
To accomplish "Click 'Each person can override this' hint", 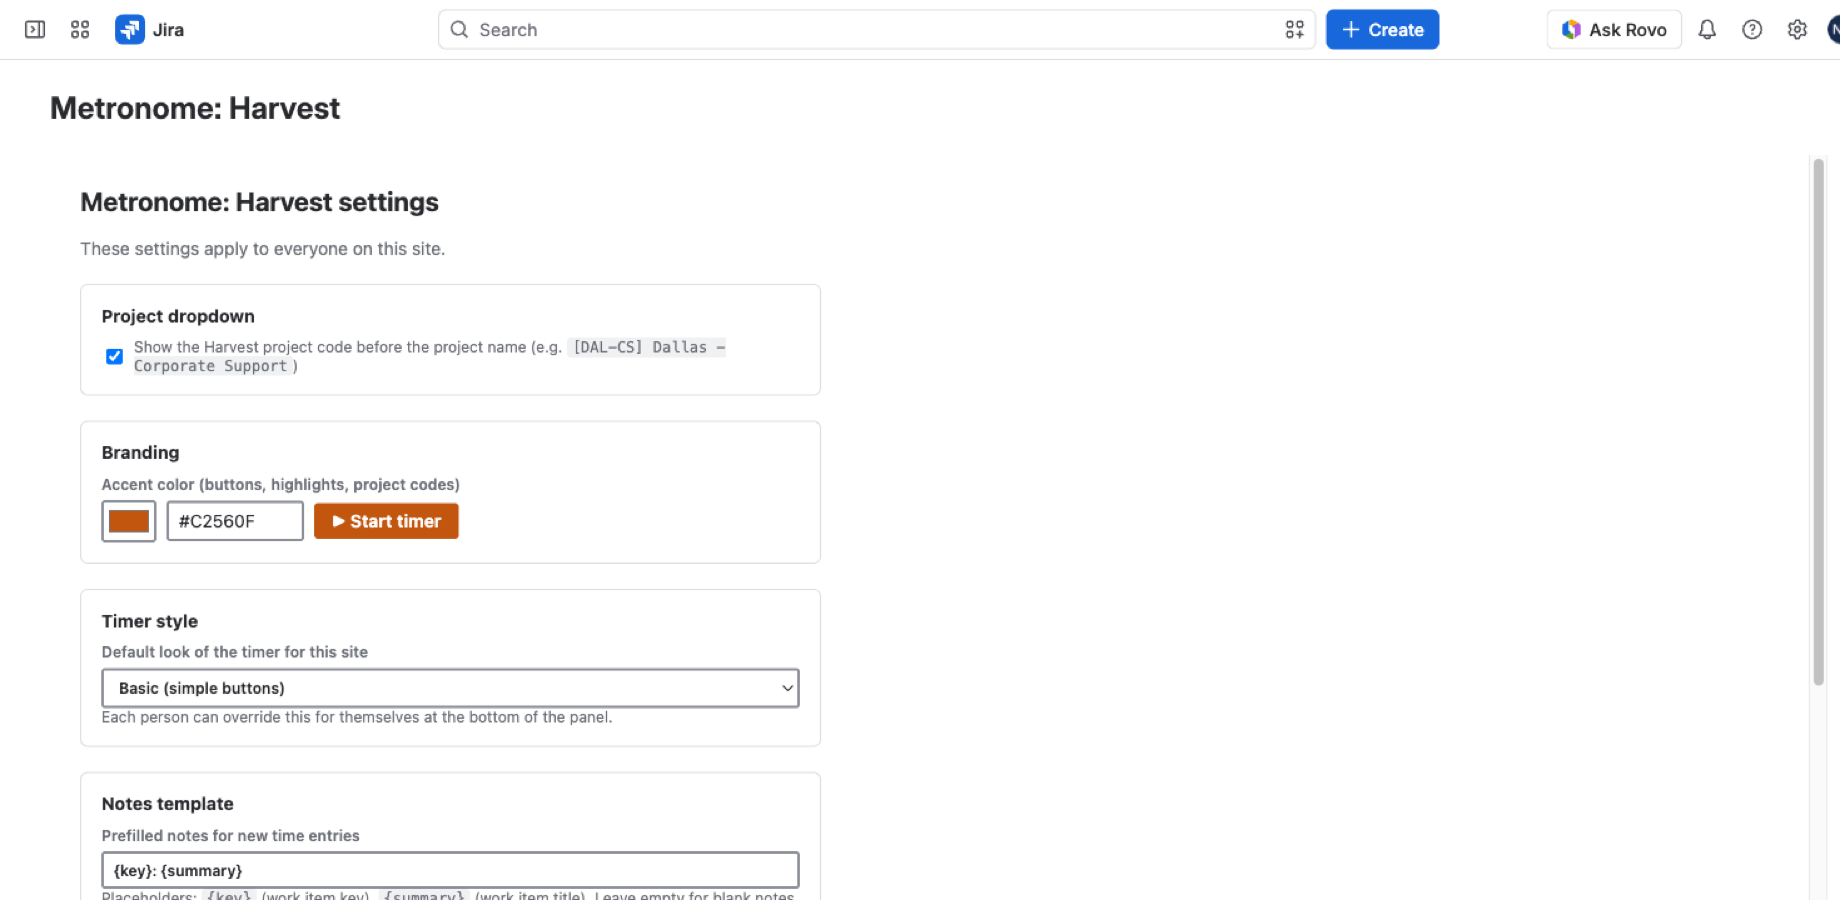I will pos(356,717).
